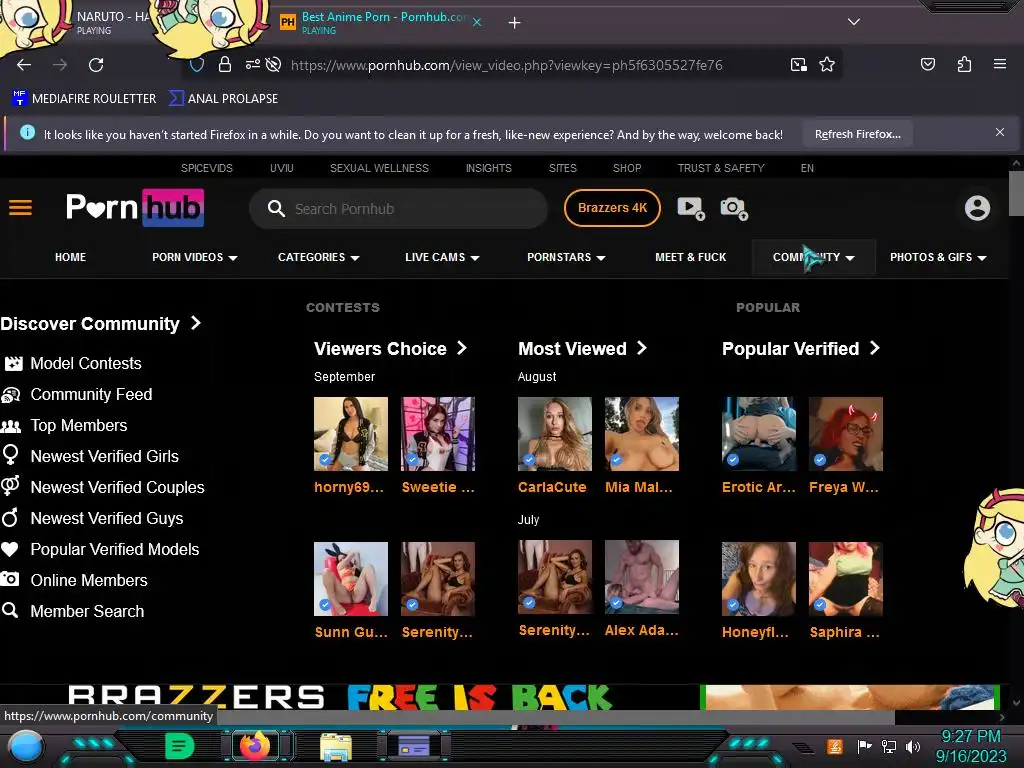Click the volume speaker tray icon

(x=912, y=746)
